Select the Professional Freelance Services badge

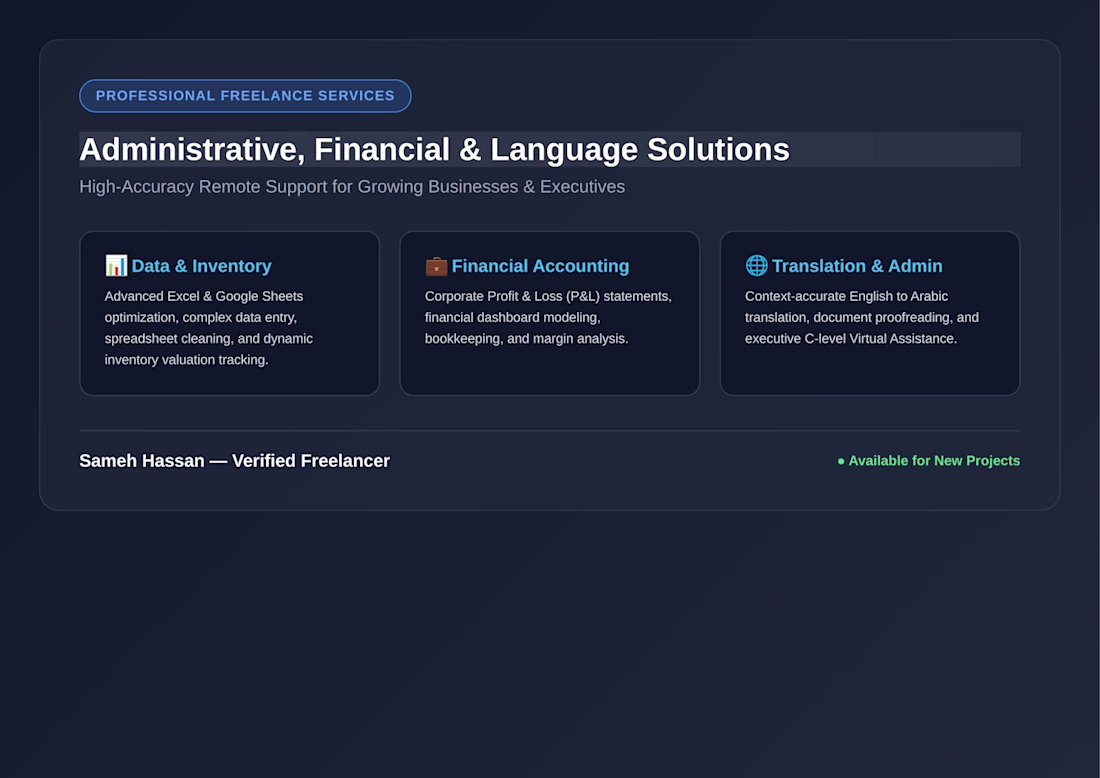246,95
